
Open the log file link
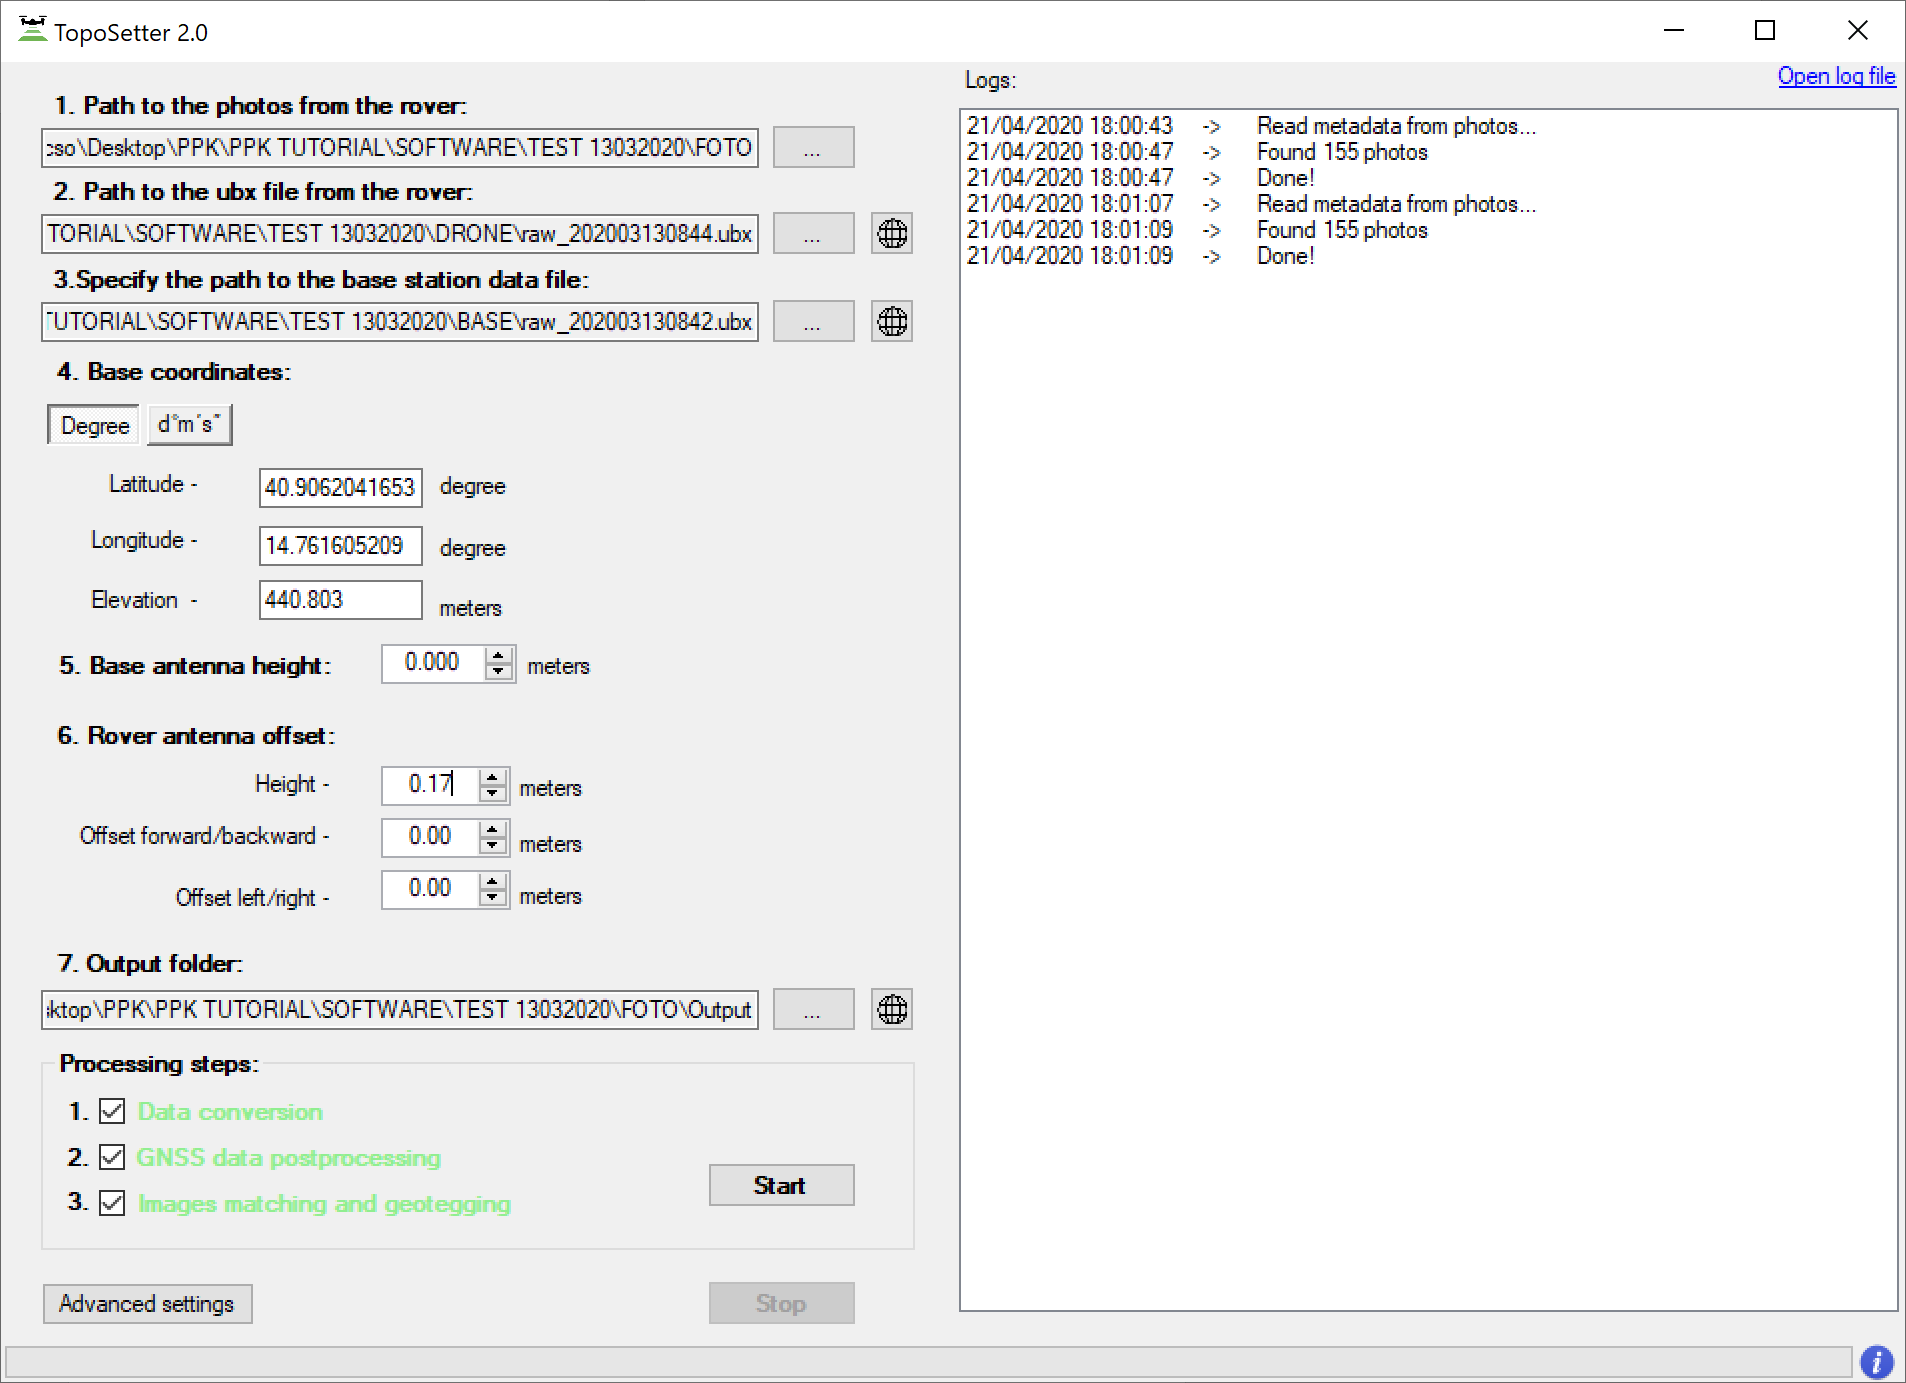point(1836,77)
